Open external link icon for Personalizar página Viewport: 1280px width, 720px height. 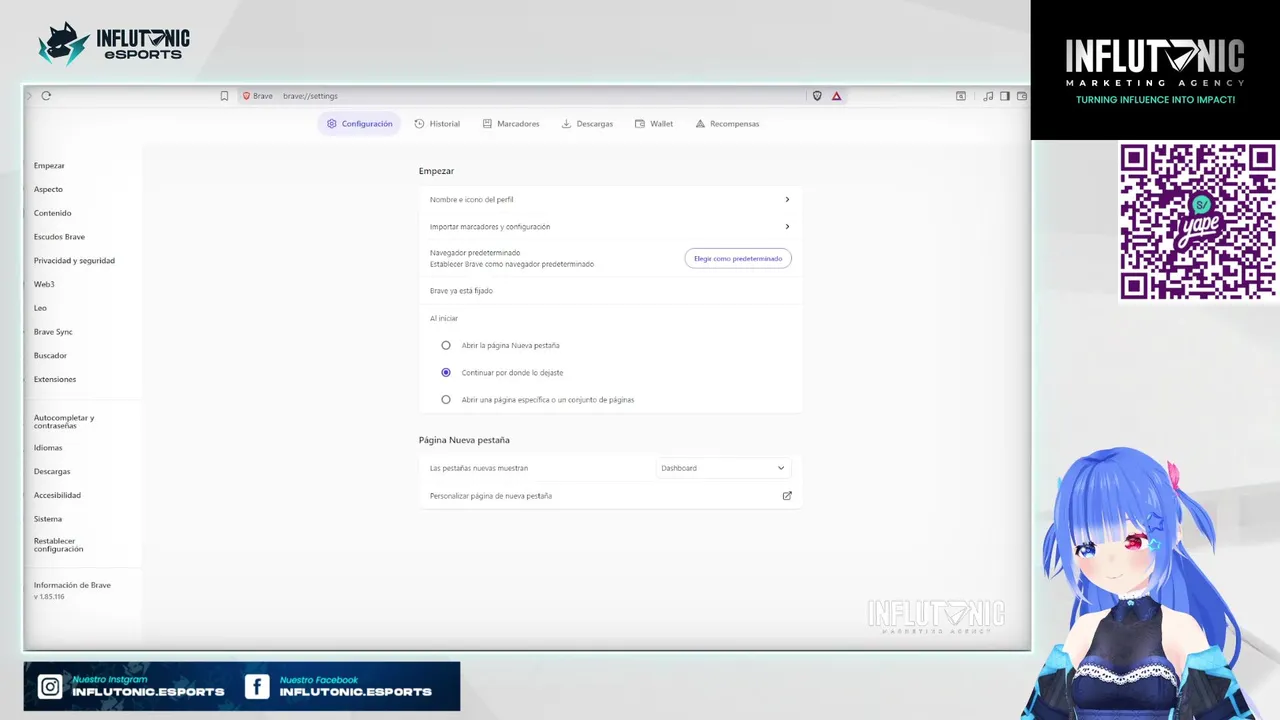(787, 496)
